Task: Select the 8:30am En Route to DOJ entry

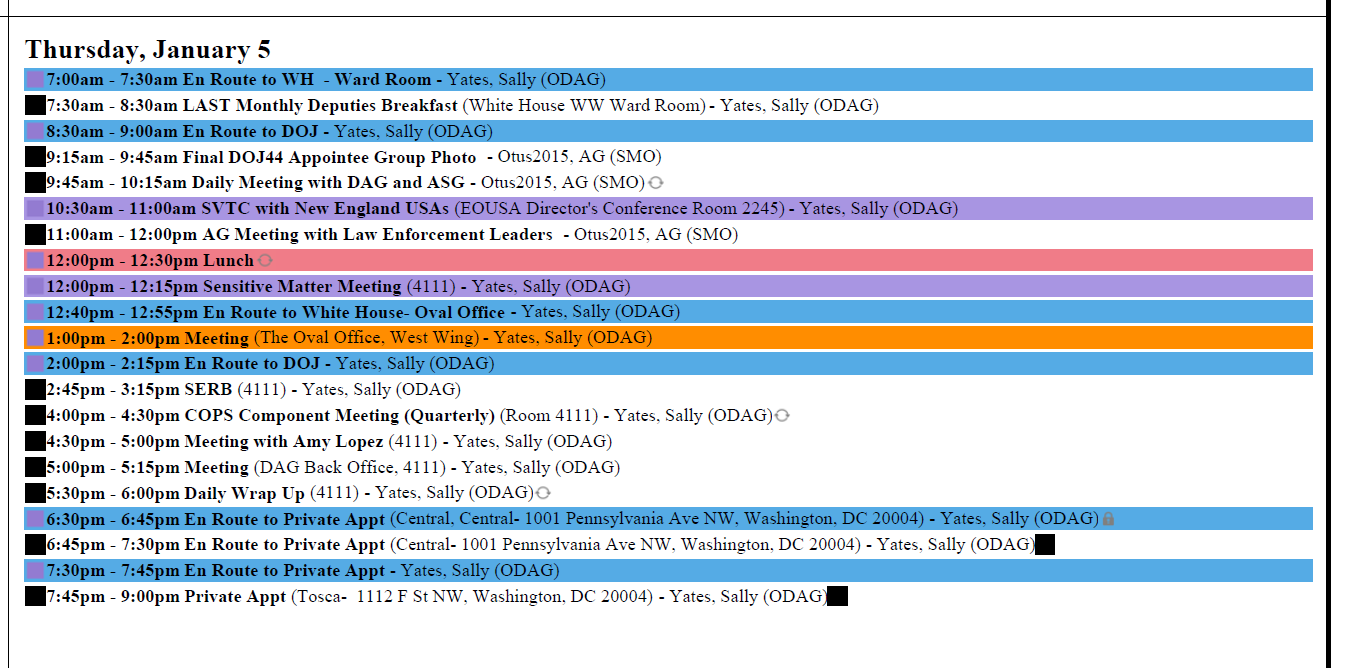Action: (668, 131)
